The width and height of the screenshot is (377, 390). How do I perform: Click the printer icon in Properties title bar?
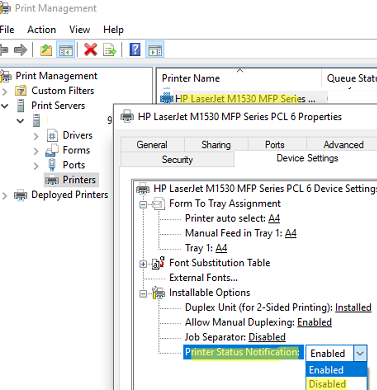(x=127, y=117)
